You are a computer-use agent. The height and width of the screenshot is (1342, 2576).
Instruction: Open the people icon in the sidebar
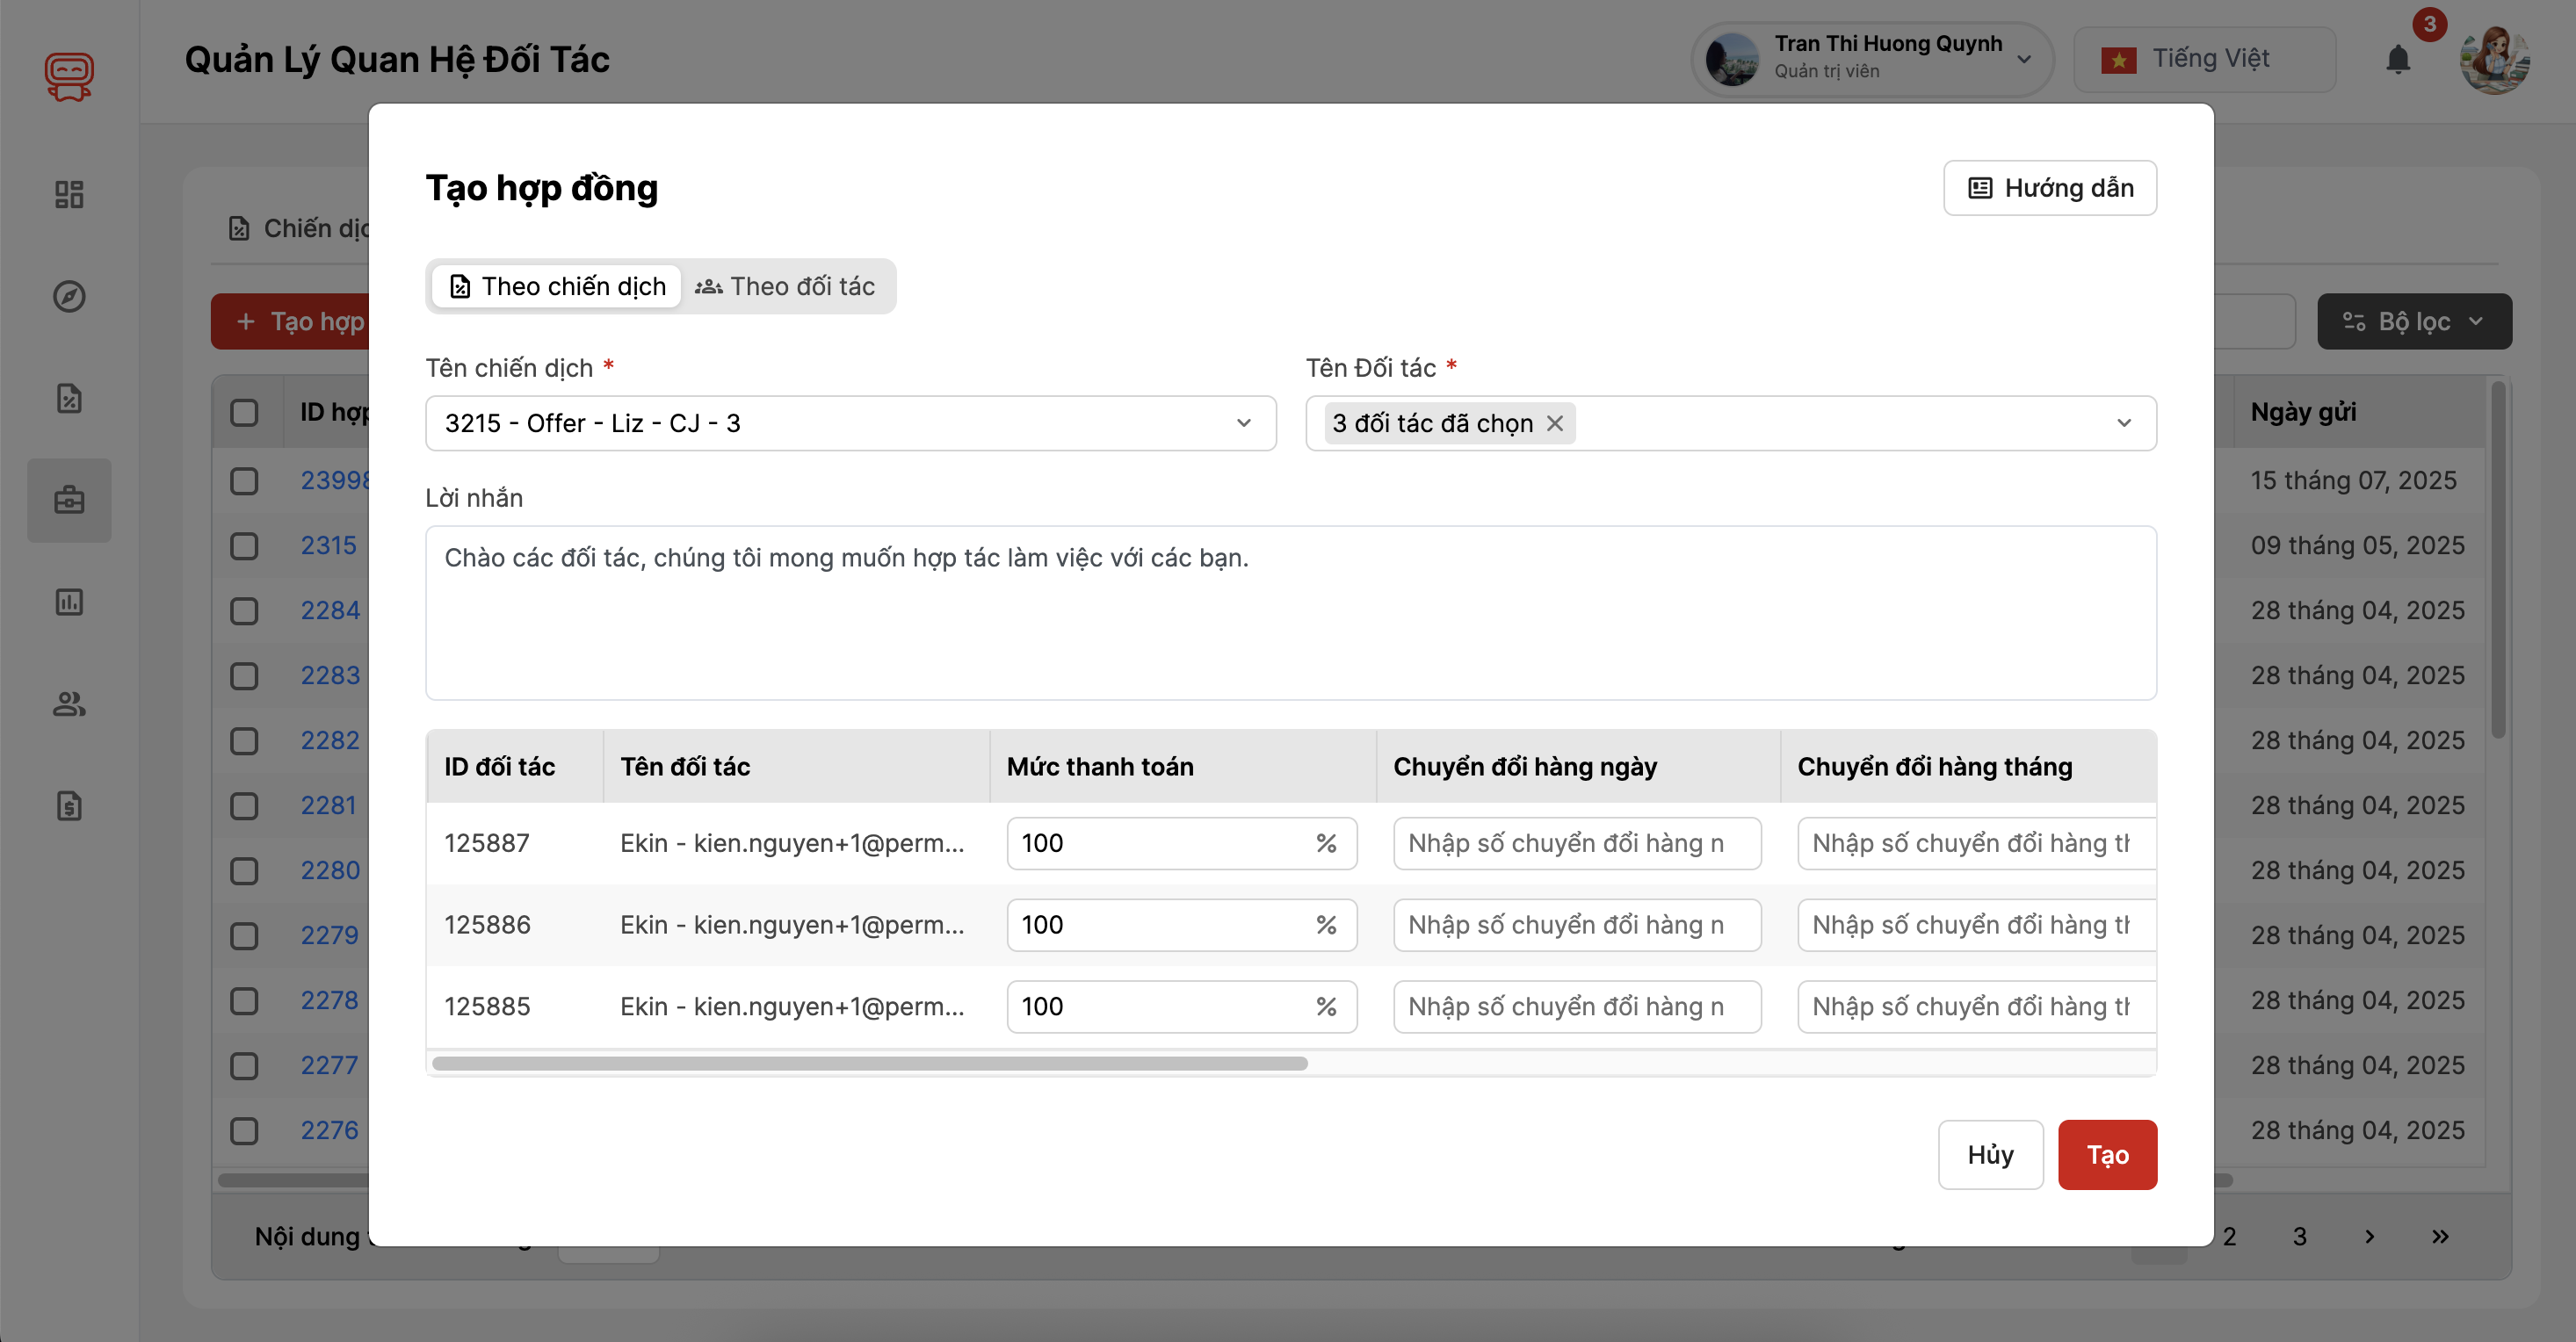(x=69, y=704)
